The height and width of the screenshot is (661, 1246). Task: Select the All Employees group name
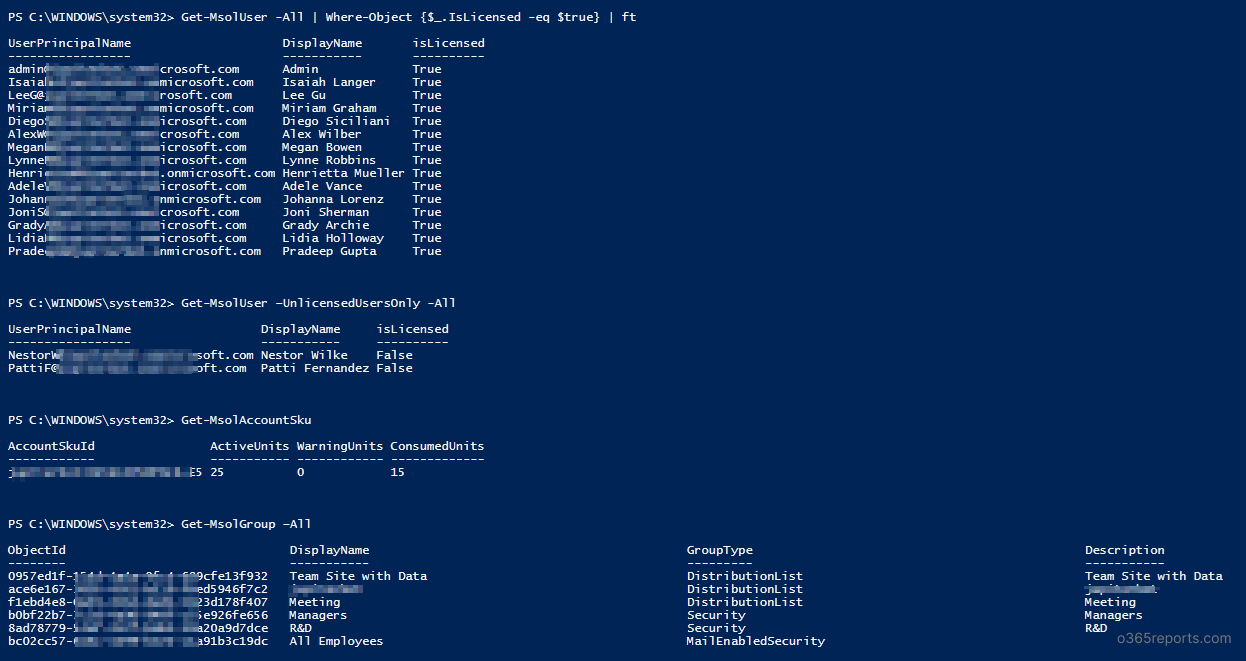[x=336, y=641]
